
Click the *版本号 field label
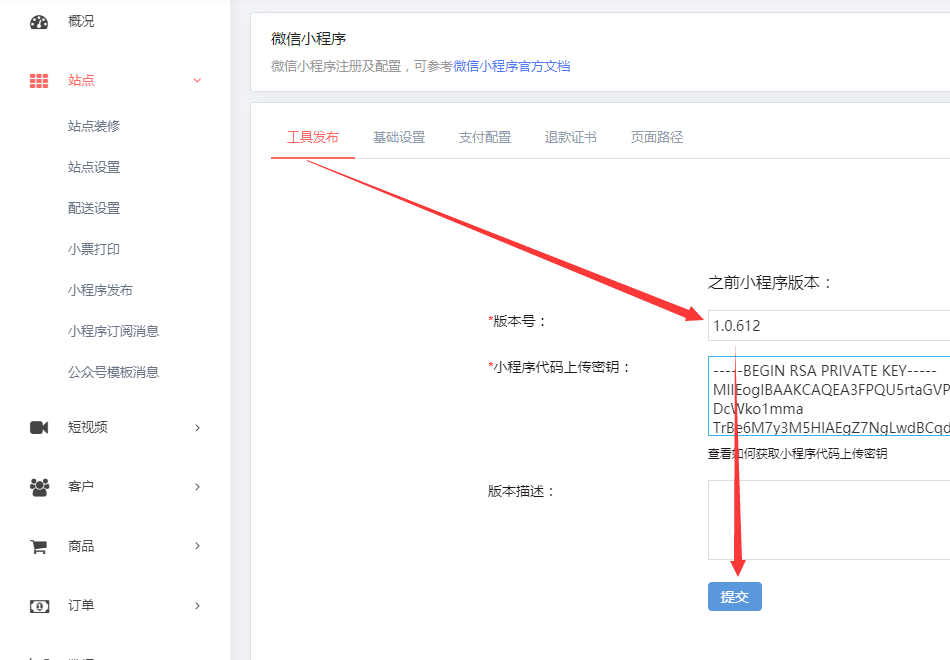[x=517, y=321]
